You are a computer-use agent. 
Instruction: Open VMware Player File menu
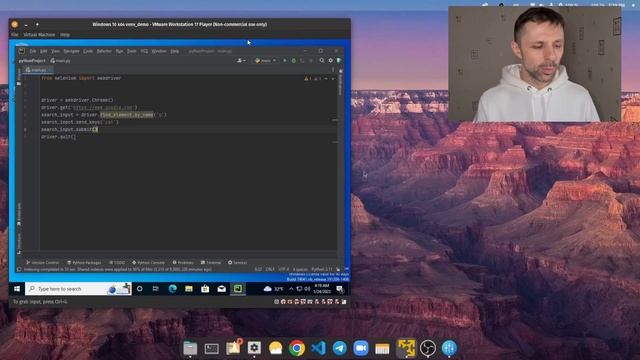(15, 35)
